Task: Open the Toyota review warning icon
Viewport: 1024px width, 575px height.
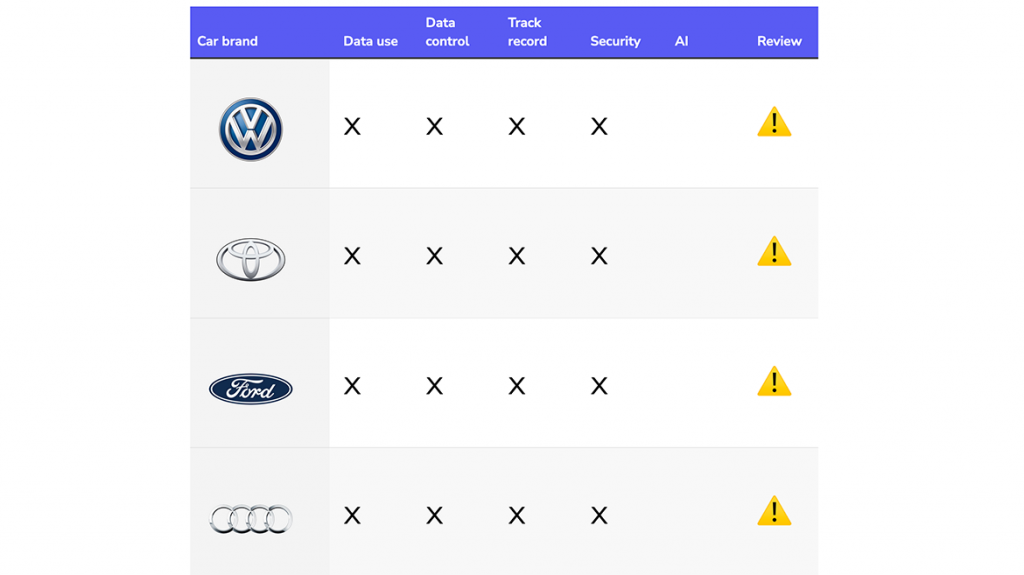Action: pos(774,252)
